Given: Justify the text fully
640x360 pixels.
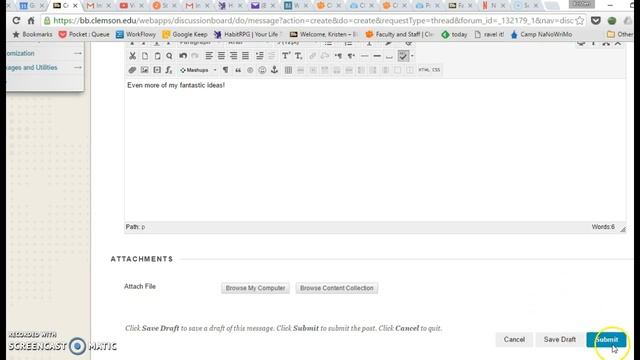Looking at the screenshot, I should coord(245,56).
